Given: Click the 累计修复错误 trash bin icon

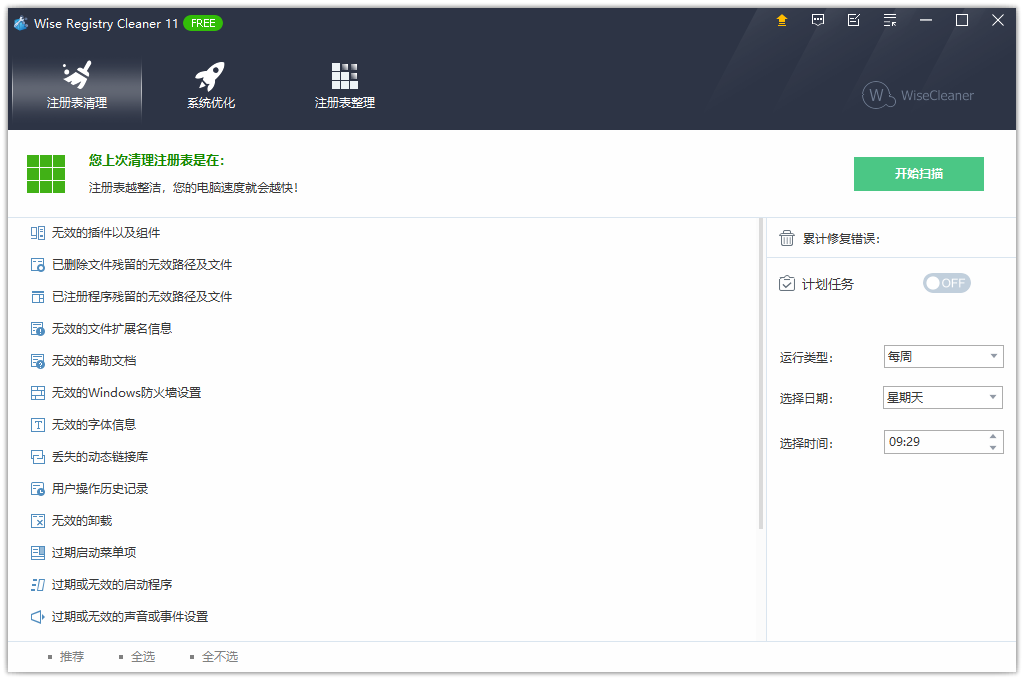Looking at the screenshot, I should pos(787,237).
